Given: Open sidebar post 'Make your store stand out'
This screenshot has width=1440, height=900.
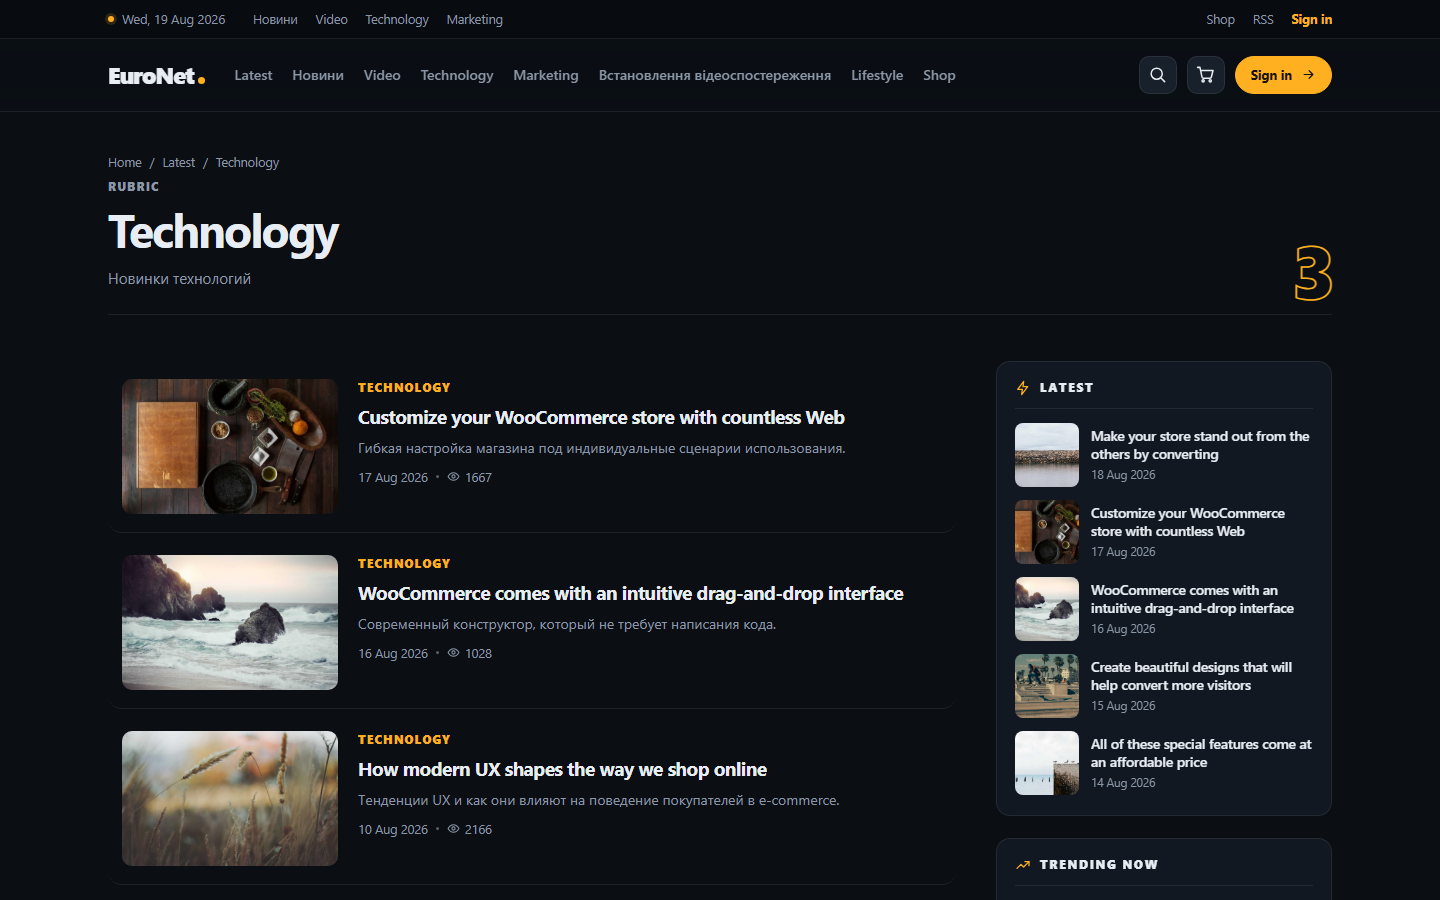Looking at the screenshot, I should [1200, 445].
